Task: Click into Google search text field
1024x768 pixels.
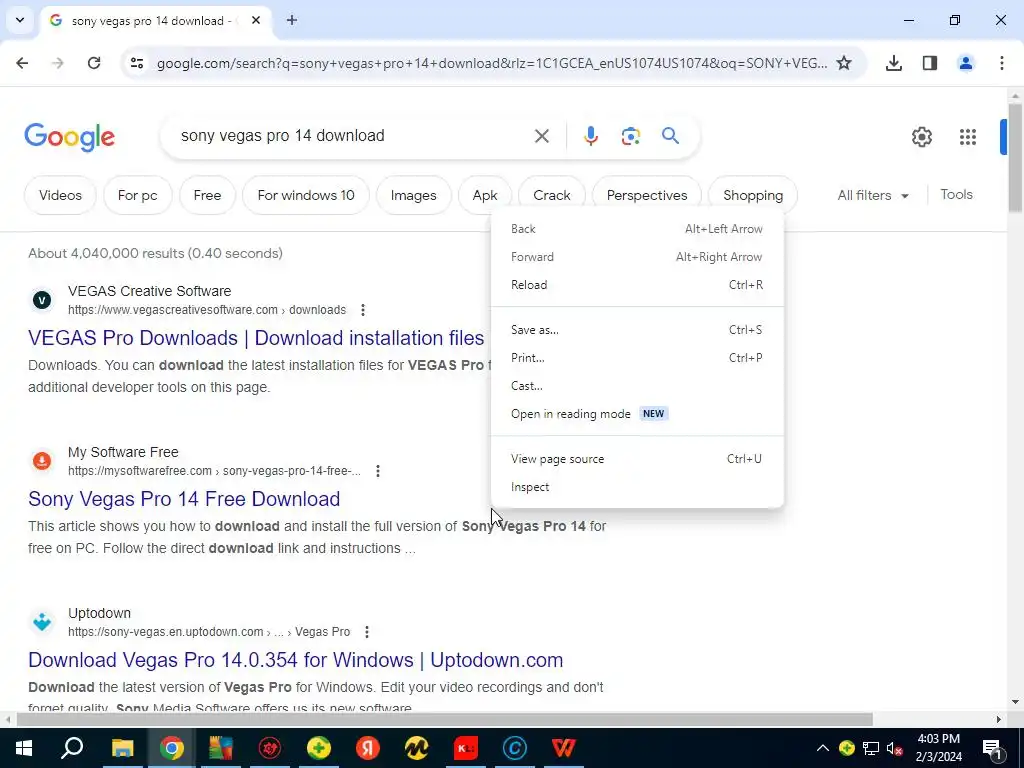Action: click(353, 136)
